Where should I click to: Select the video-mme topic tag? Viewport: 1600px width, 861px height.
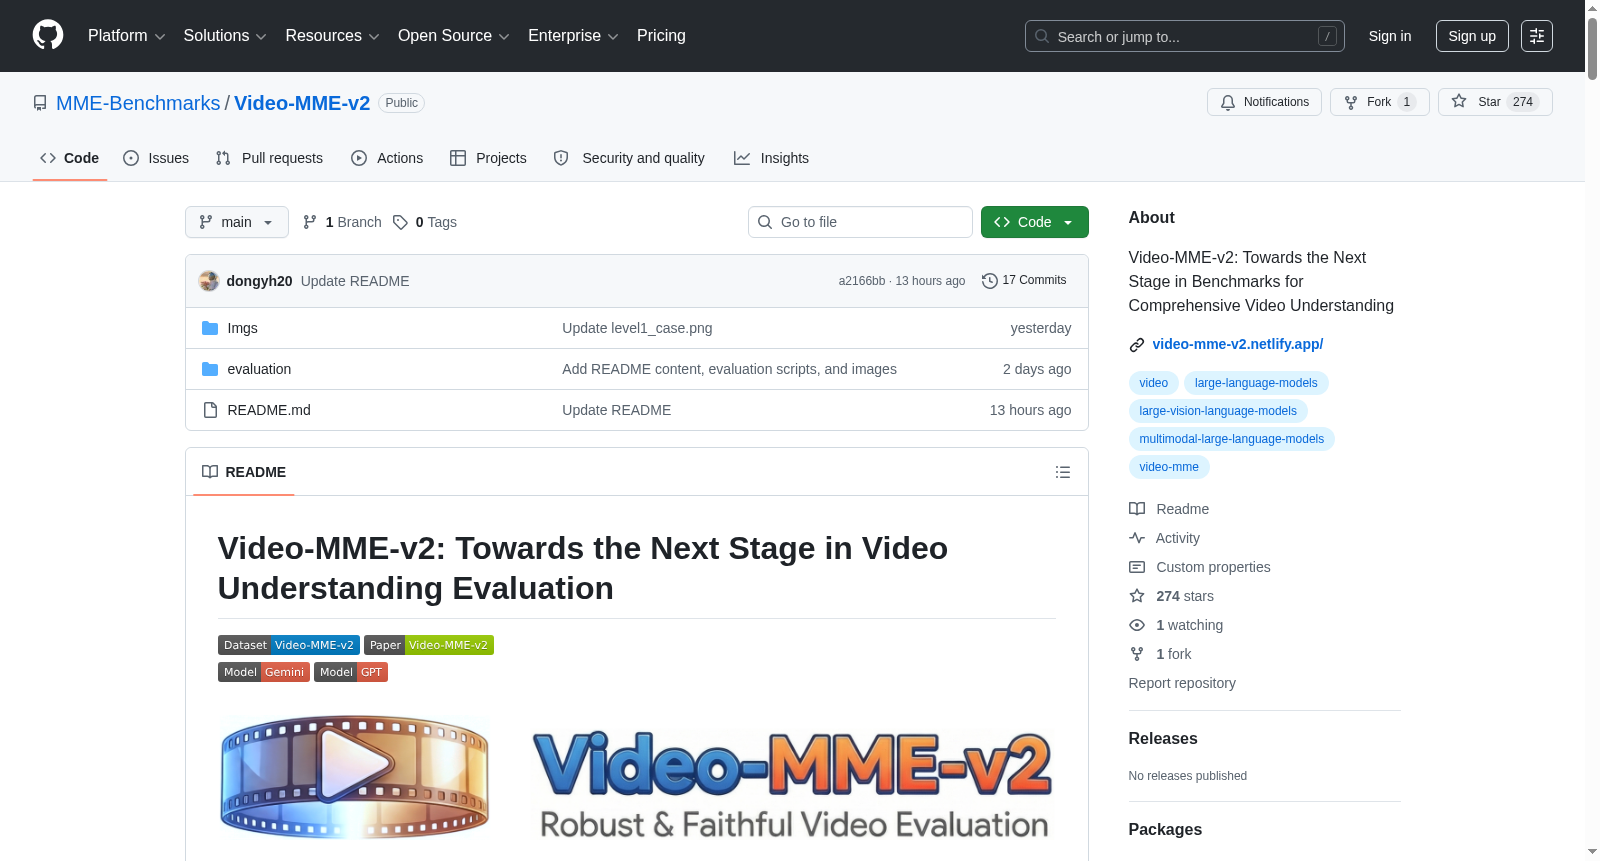click(x=1169, y=467)
